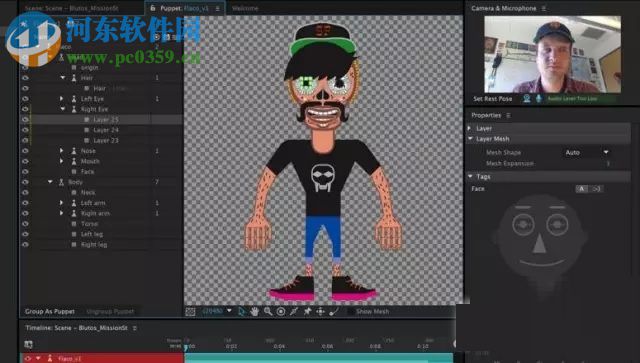
Task: Select the left eye tag on face diagram
Action: click(x=523, y=225)
